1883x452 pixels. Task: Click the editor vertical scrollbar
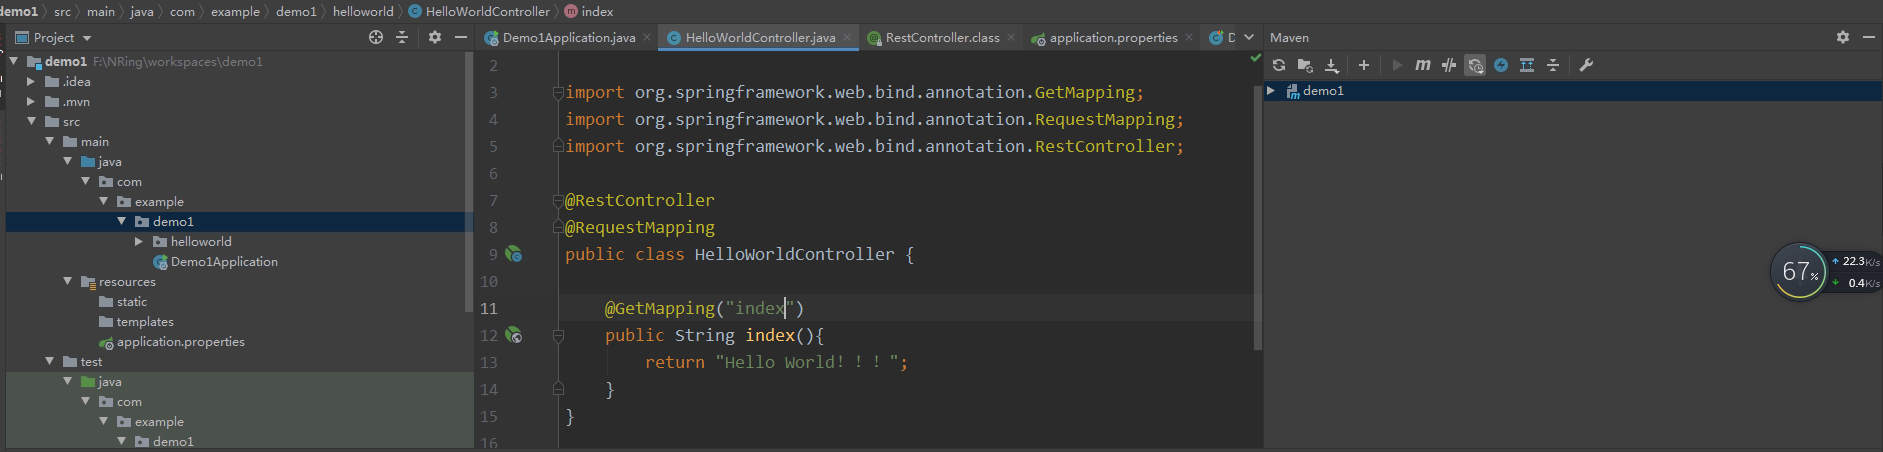click(x=1258, y=218)
